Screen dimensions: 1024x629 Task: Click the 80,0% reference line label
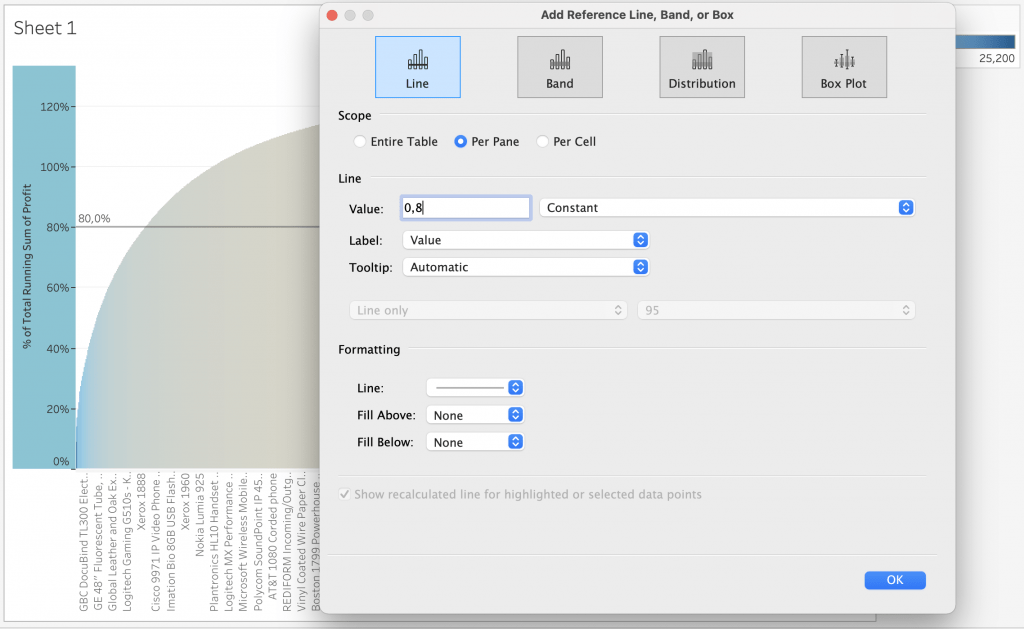[94, 218]
